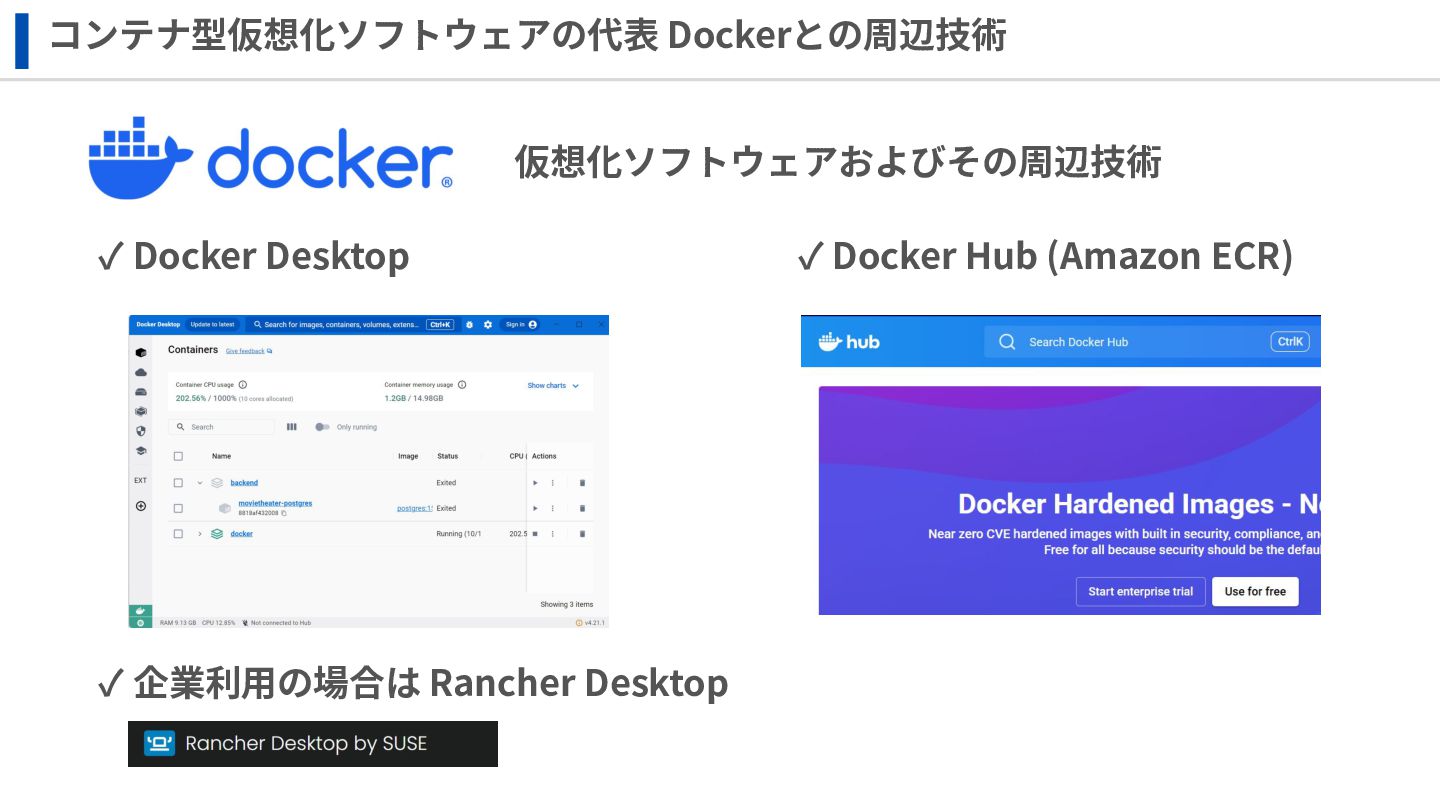Click the Docker Hub search magnifier icon
Viewport: 1440px width, 810px height.
click(1006, 342)
